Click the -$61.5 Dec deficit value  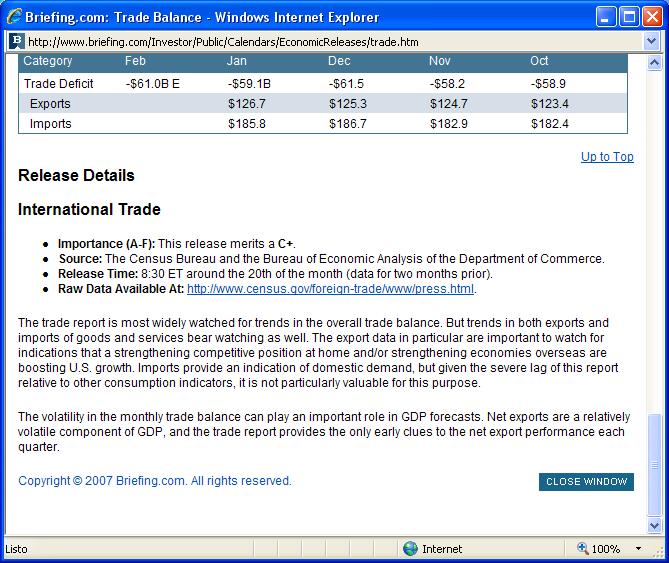pyautogui.click(x=346, y=84)
